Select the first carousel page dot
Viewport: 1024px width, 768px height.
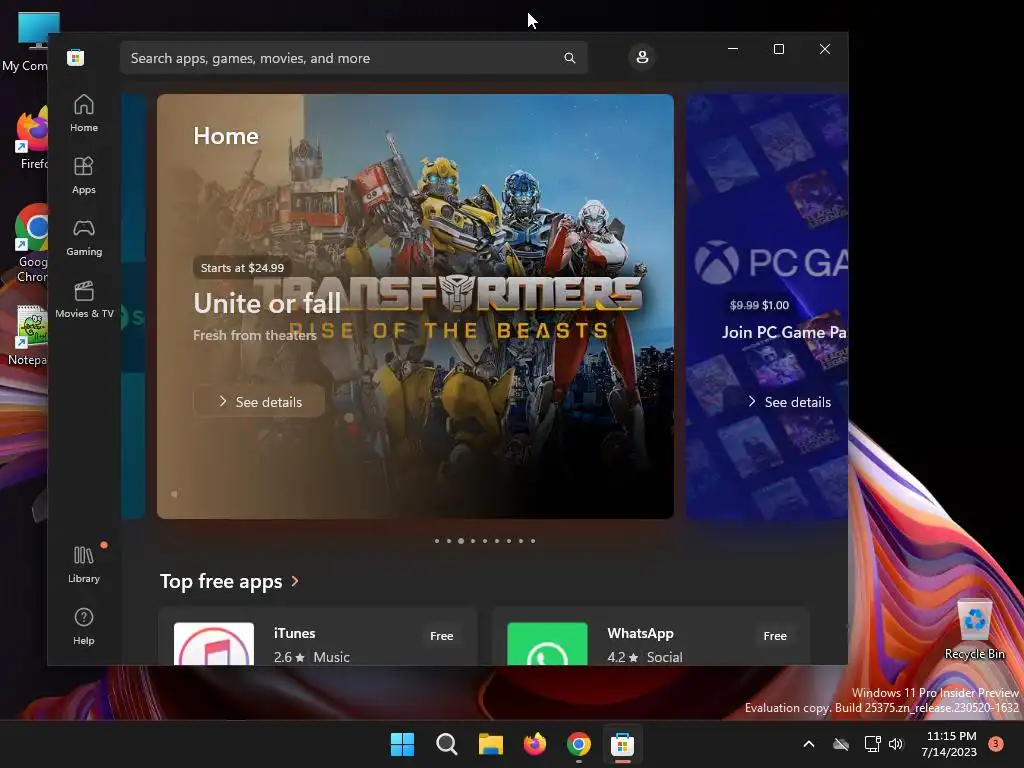coord(437,541)
